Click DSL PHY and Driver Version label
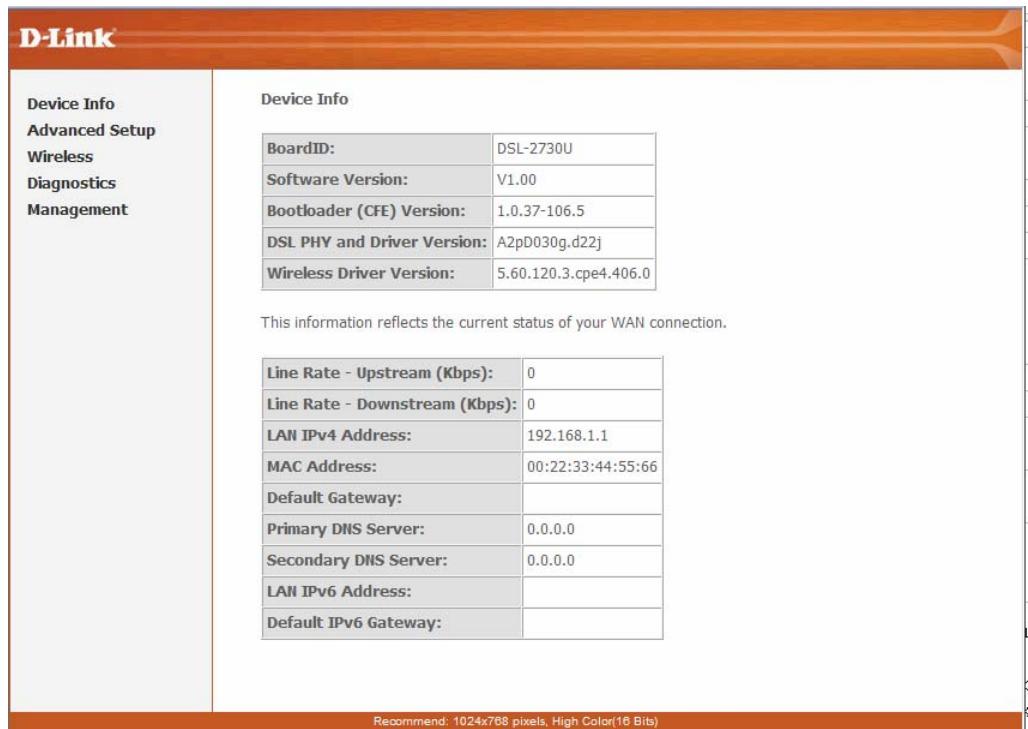Viewport: 1028px width, 729px height. (x=377, y=242)
